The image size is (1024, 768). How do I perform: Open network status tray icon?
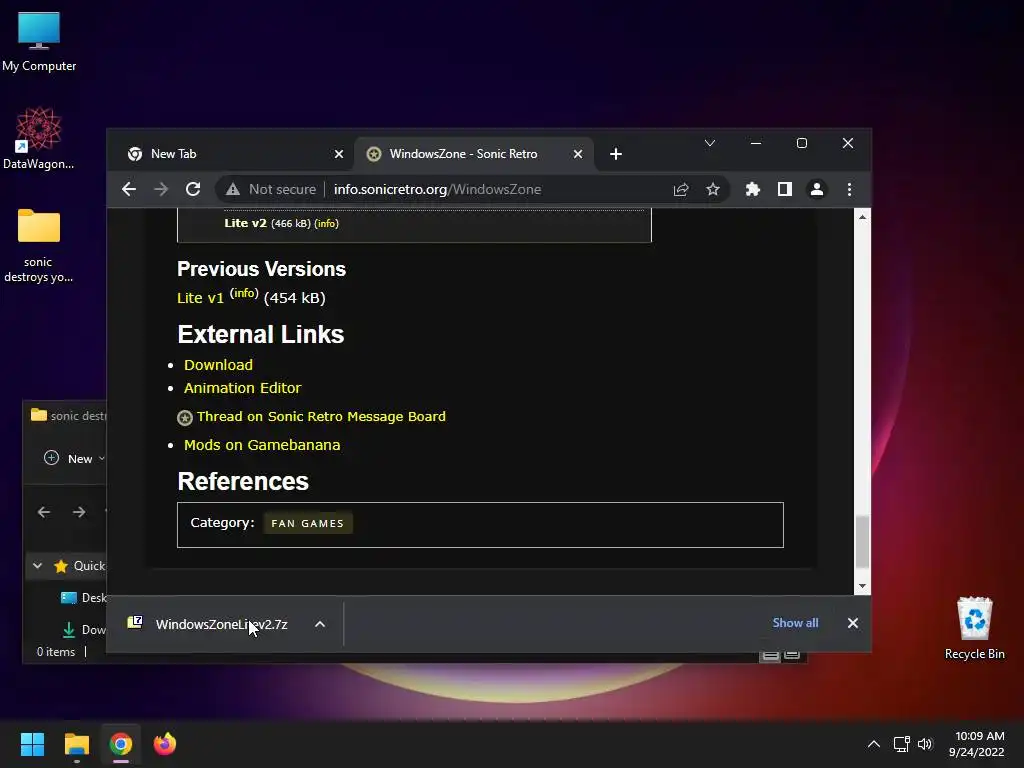point(901,744)
